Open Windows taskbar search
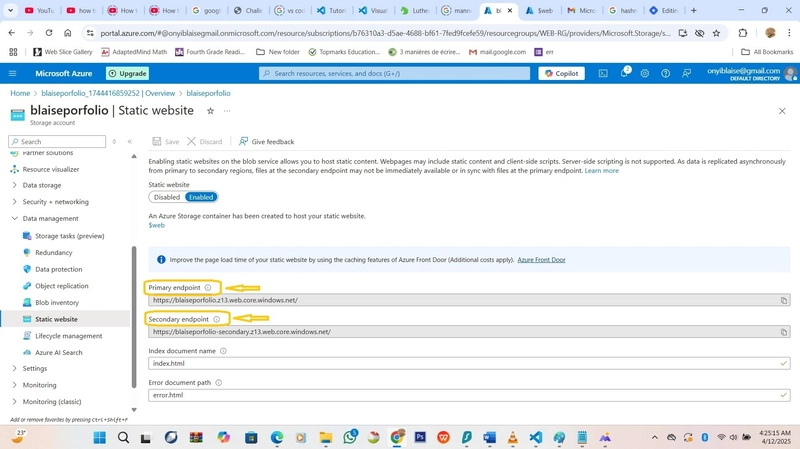 point(123,437)
